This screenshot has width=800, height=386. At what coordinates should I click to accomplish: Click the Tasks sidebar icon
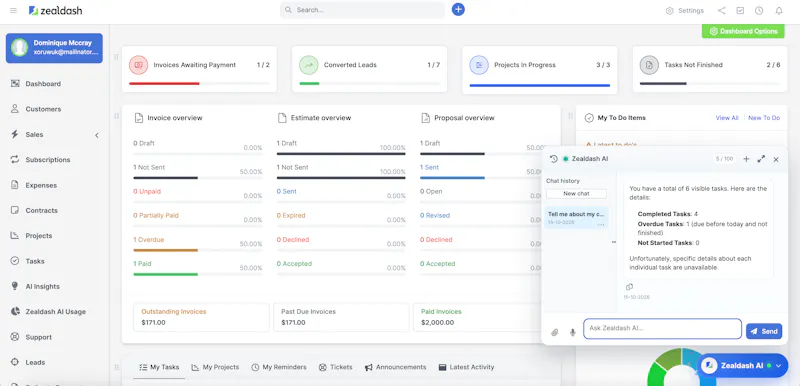pyautogui.click(x=15, y=261)
